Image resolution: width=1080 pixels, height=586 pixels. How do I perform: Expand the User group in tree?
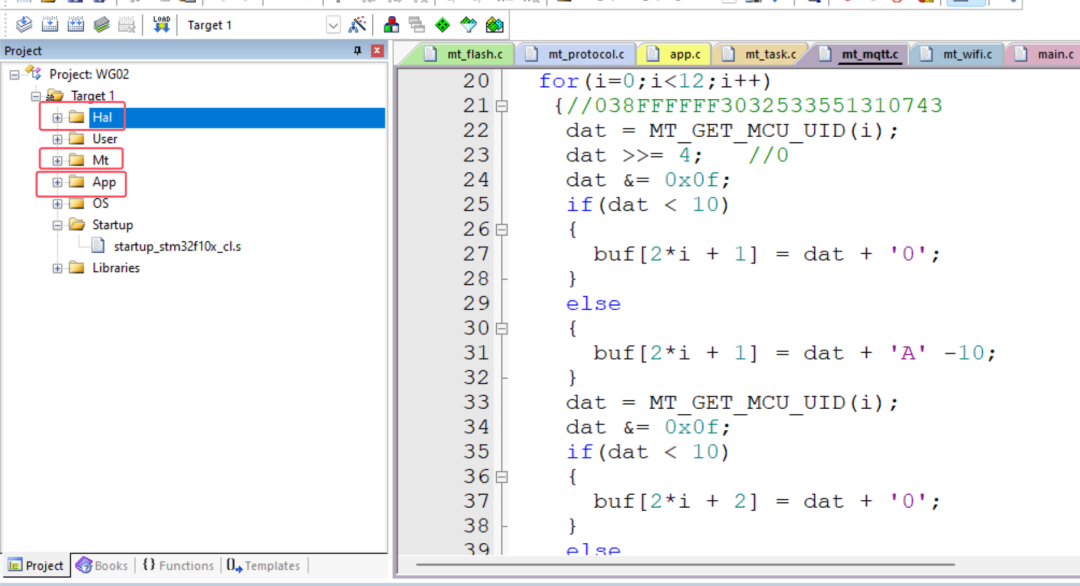coord(57,139)
